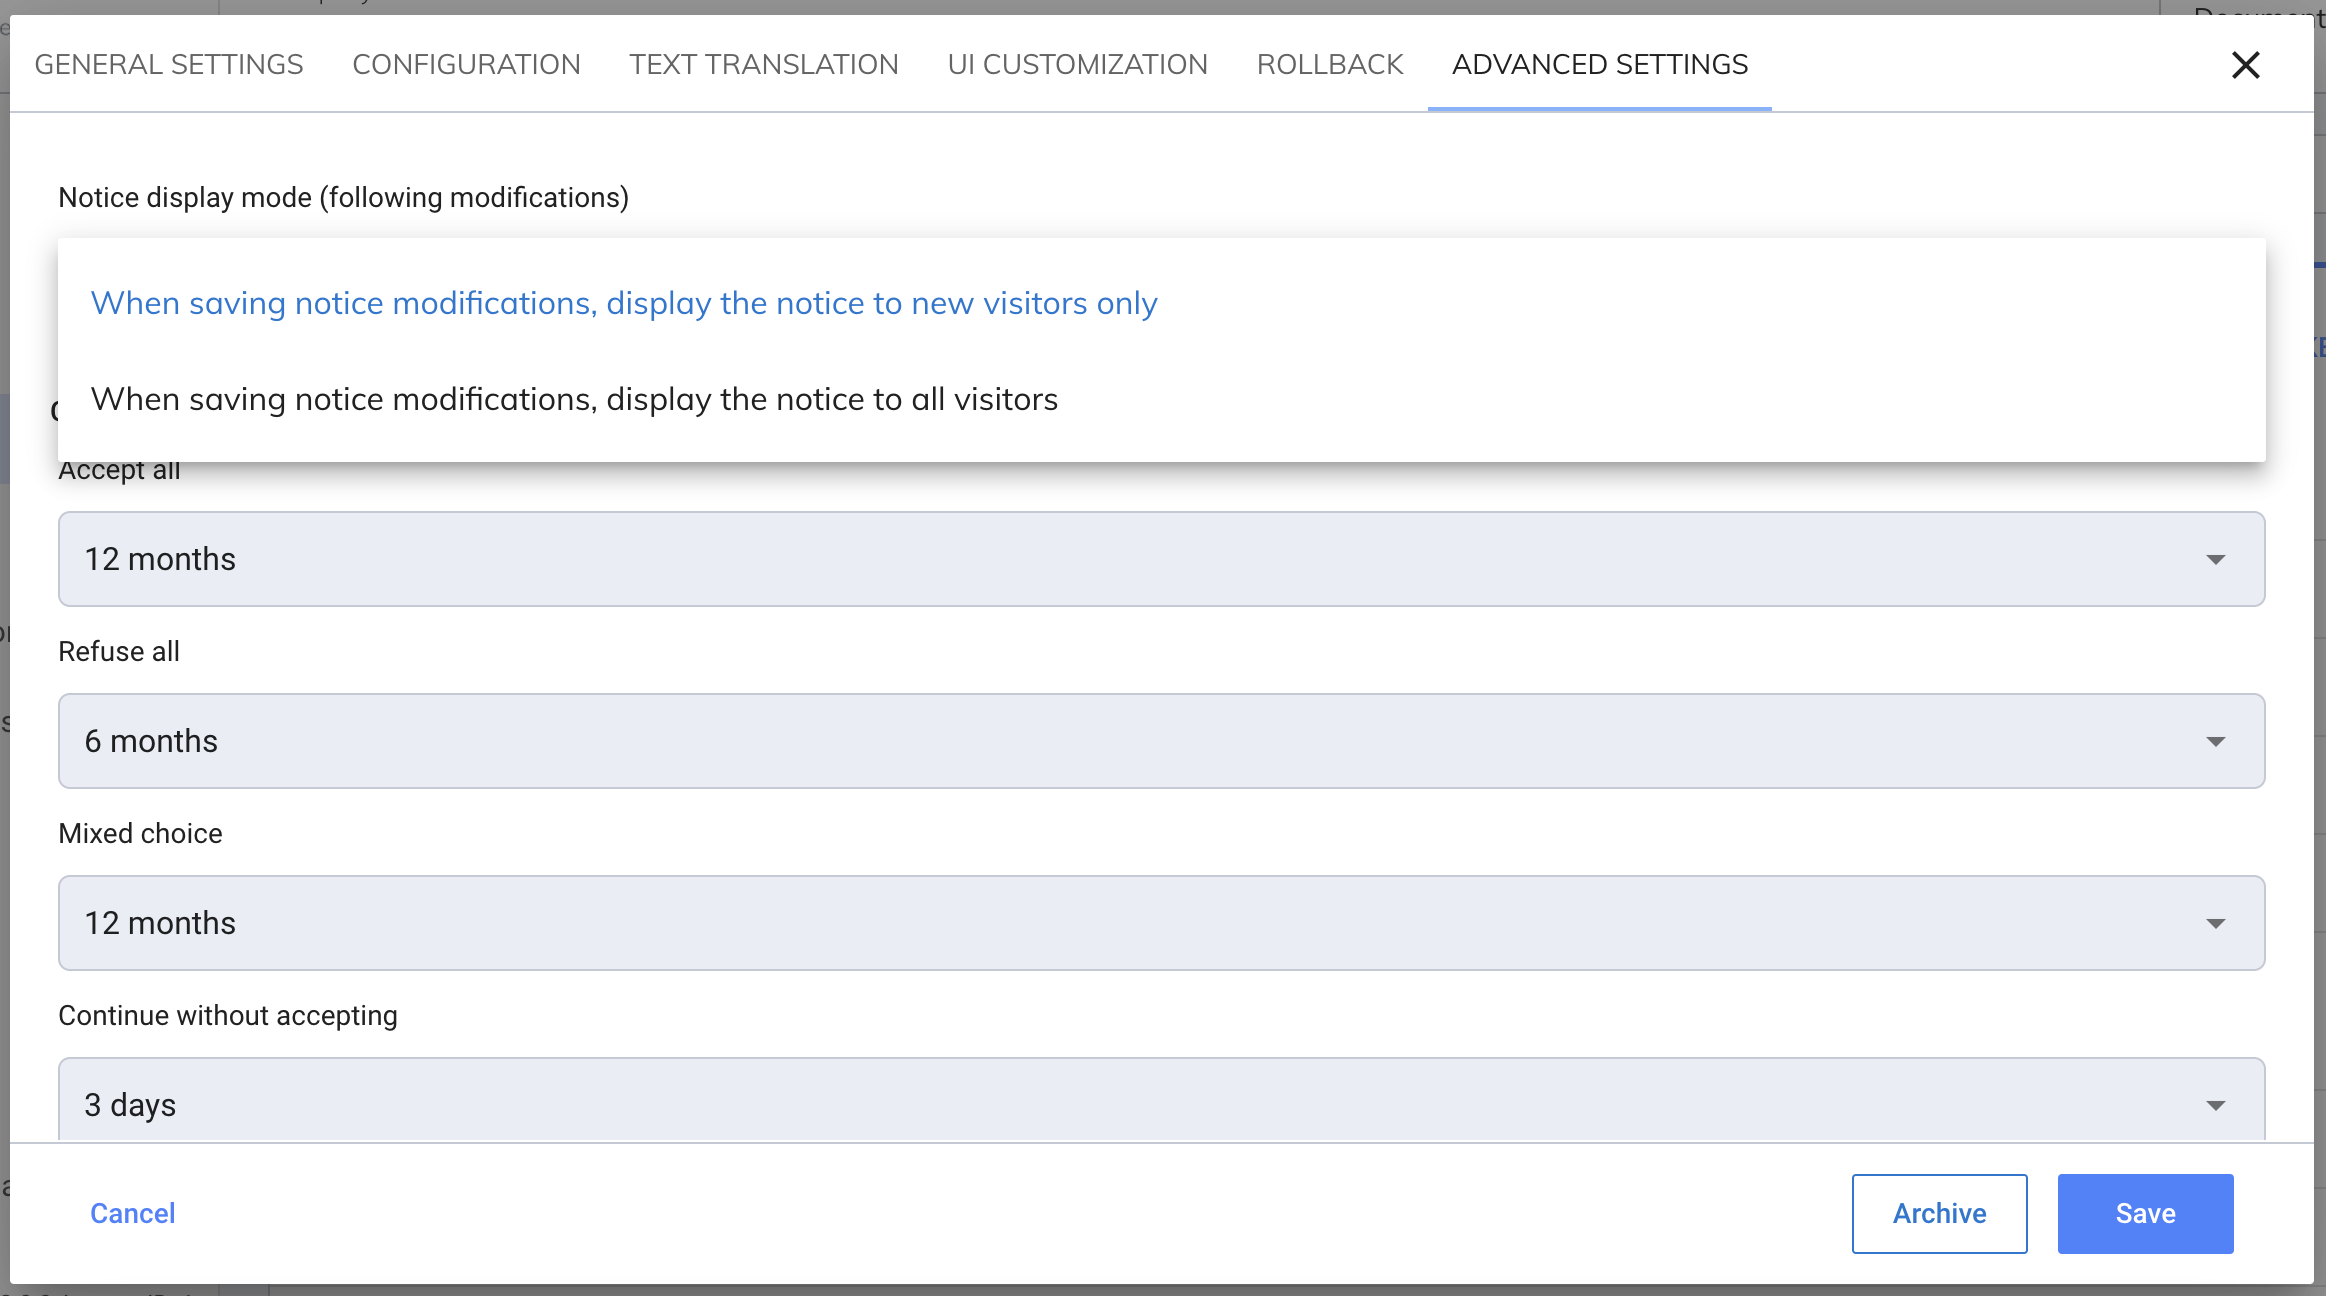
Task: Open the General Settings tab
Action: (x=168, y=65)
